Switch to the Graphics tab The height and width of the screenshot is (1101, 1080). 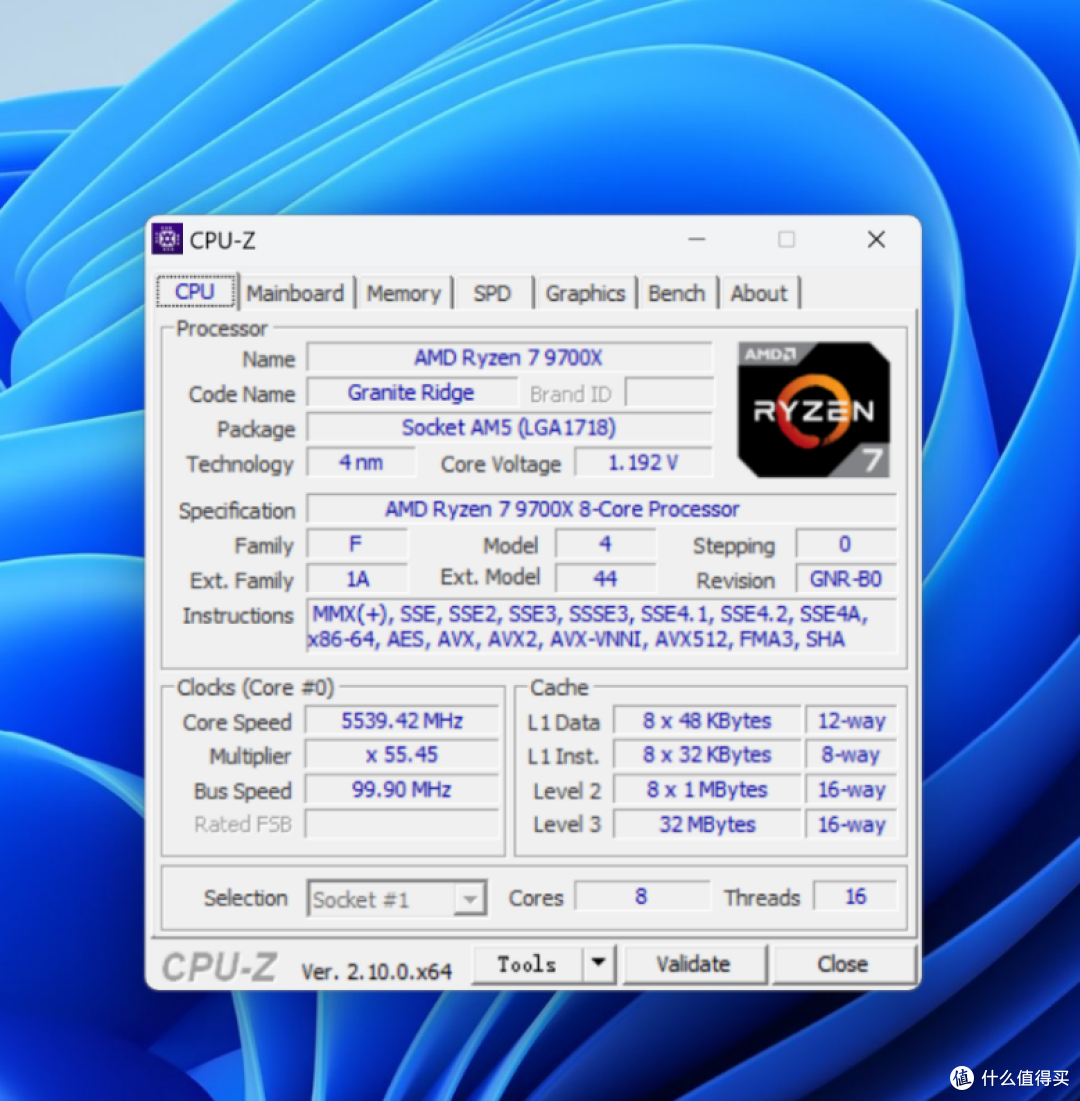[585, 293]
